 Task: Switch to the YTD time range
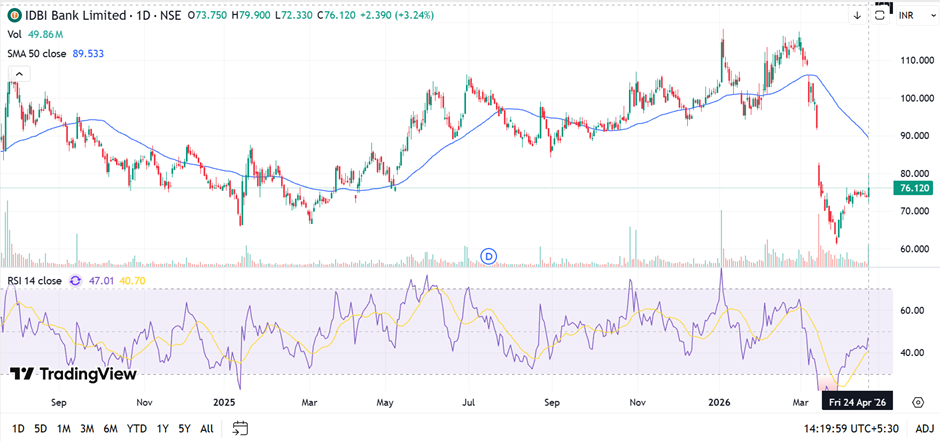(x=137, y=428)
